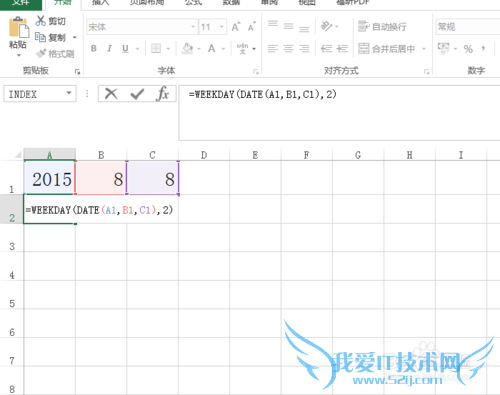Viewport: 500px width, 395px height.
Task: Open Merge and Center dropdown arrow
Action: (x=424, y=49)
